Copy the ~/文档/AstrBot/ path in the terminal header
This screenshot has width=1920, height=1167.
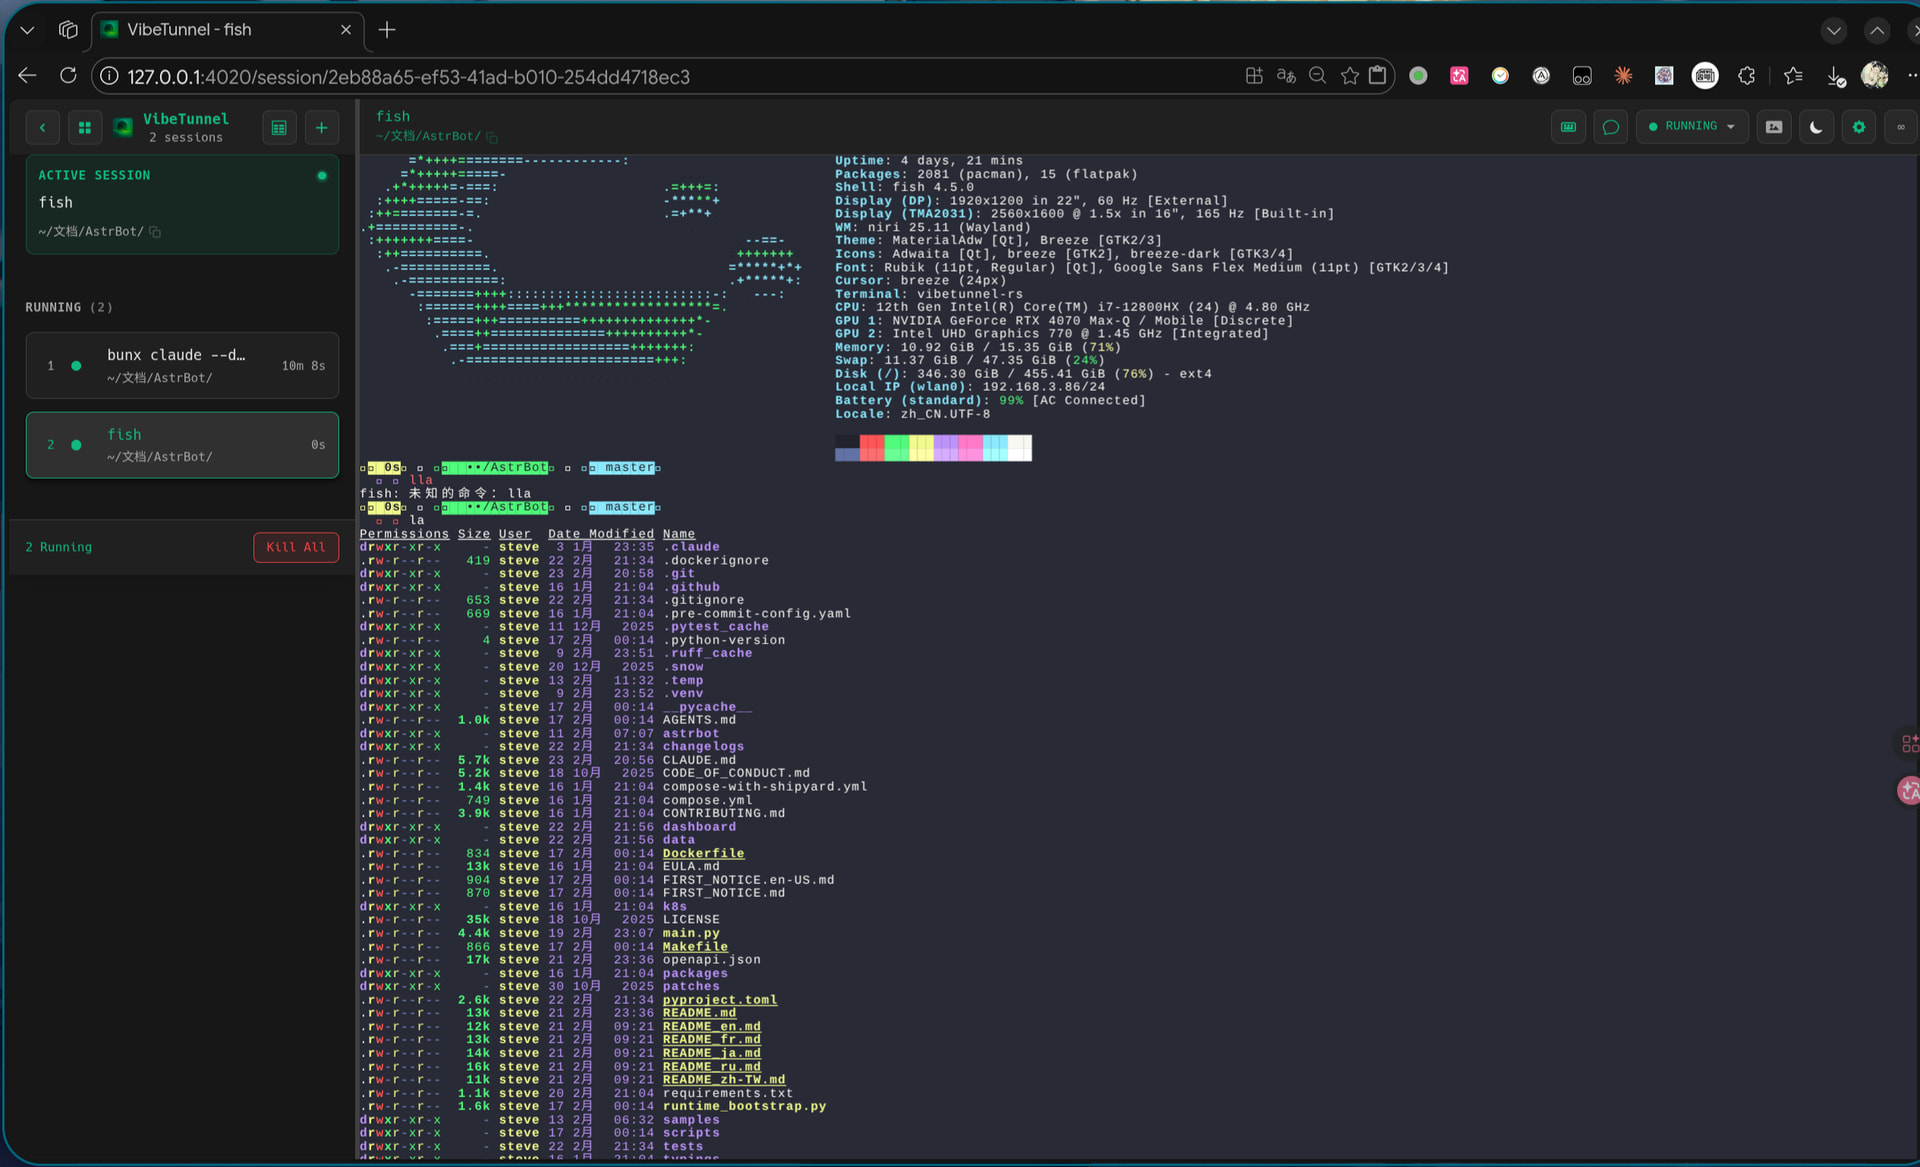(x=492, y=137)
